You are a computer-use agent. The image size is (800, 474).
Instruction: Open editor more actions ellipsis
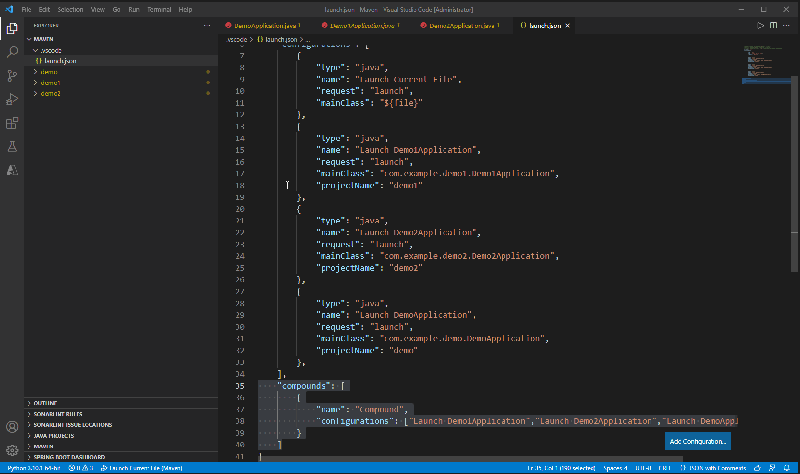click(x=786, y=26)
